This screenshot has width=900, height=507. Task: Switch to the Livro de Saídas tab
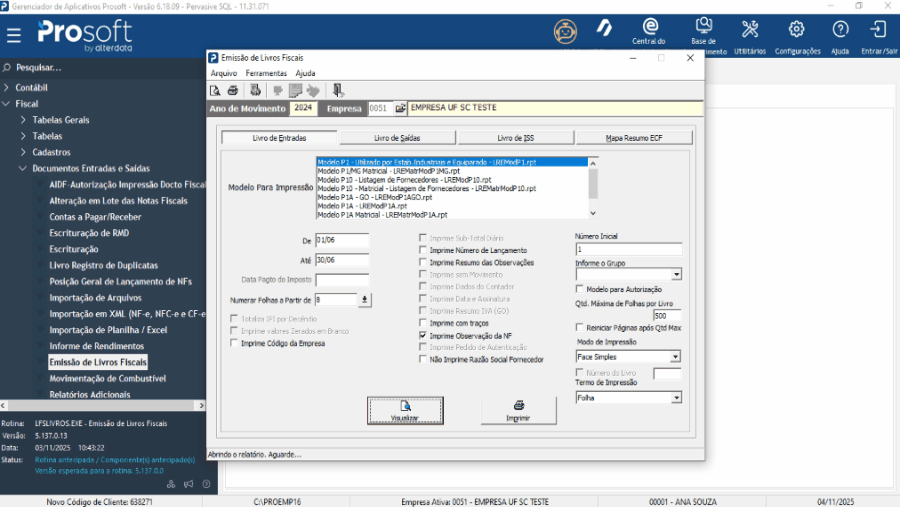click(397, 138)
